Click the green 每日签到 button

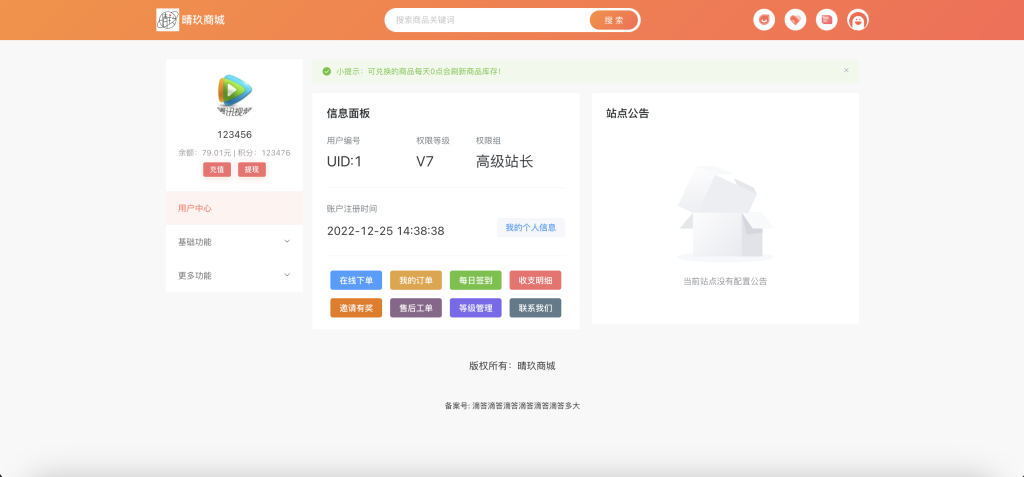click(475, 280)
